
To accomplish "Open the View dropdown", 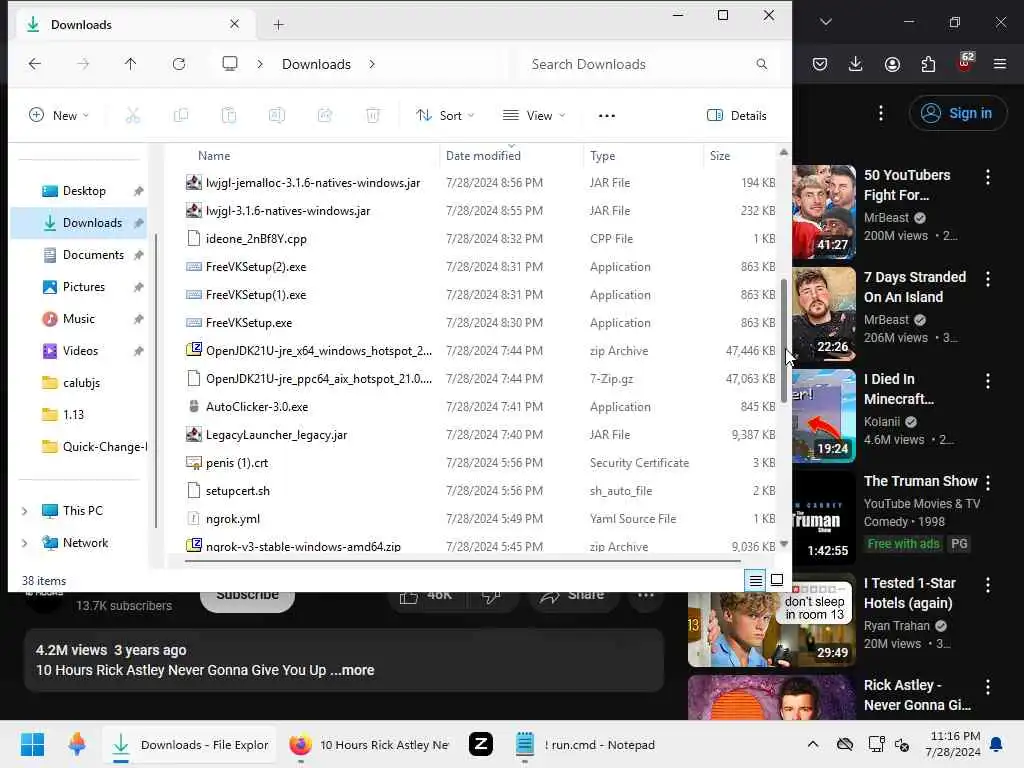I will 534,116.
